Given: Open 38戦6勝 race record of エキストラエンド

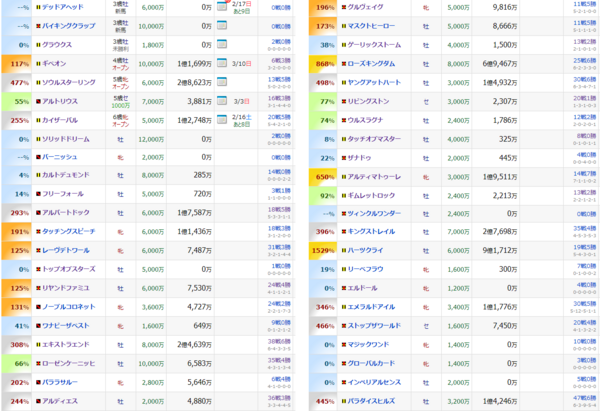Looking at the screenshot, I should [280, 341].
